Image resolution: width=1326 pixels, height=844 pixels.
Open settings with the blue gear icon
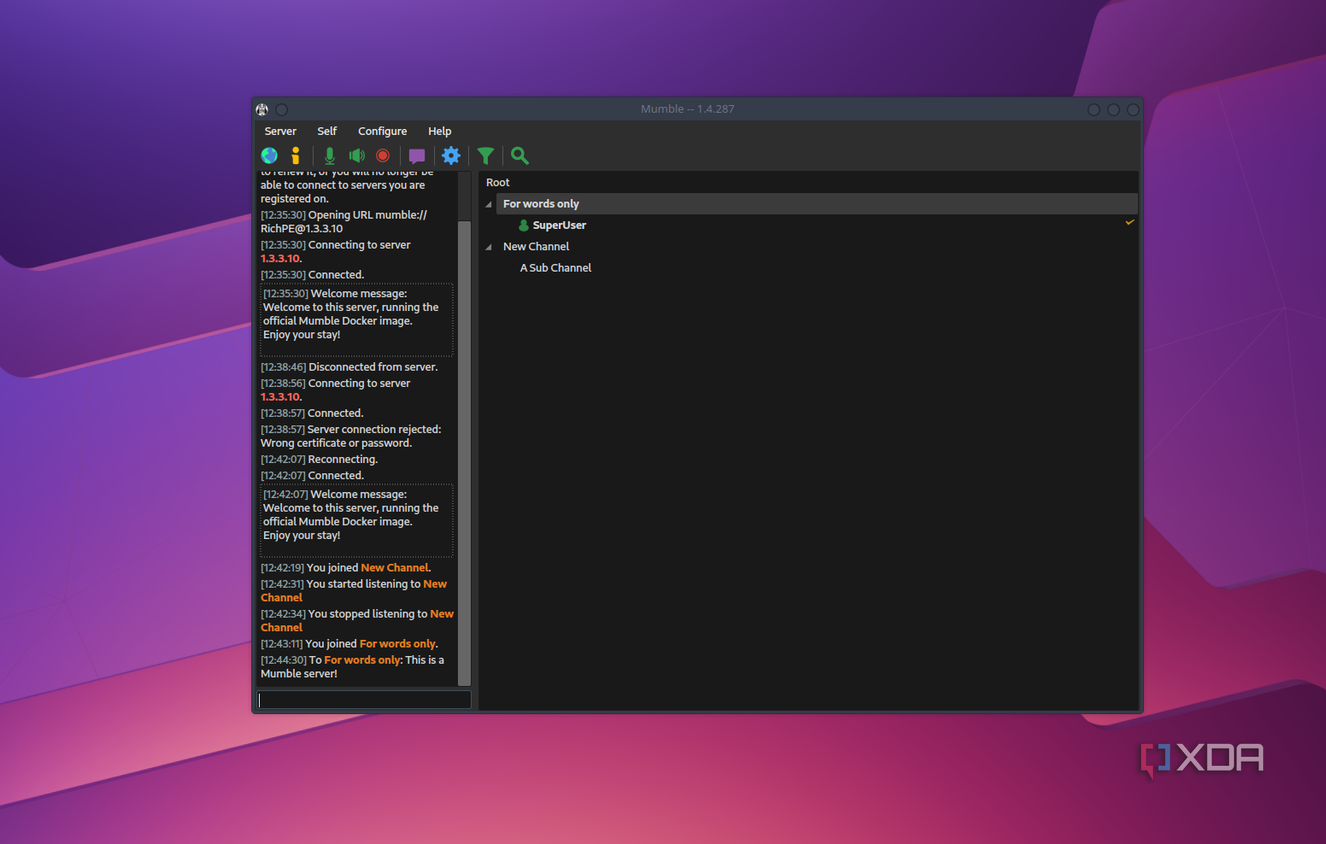[451, 155]
